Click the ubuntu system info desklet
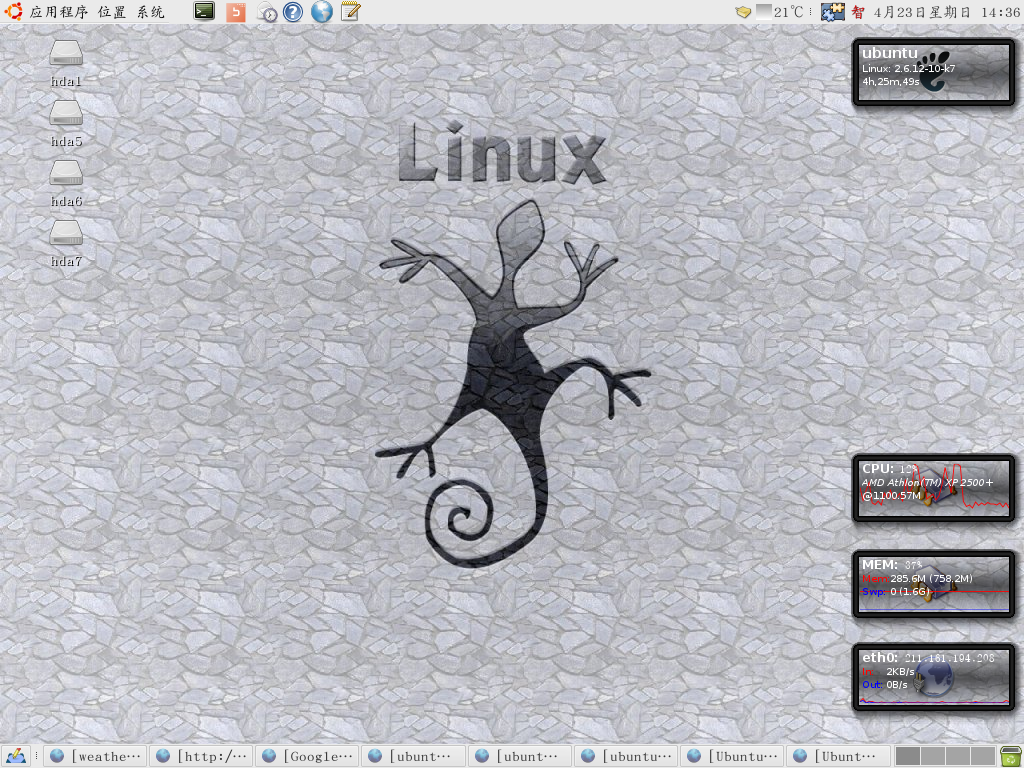 coord(933,72)
